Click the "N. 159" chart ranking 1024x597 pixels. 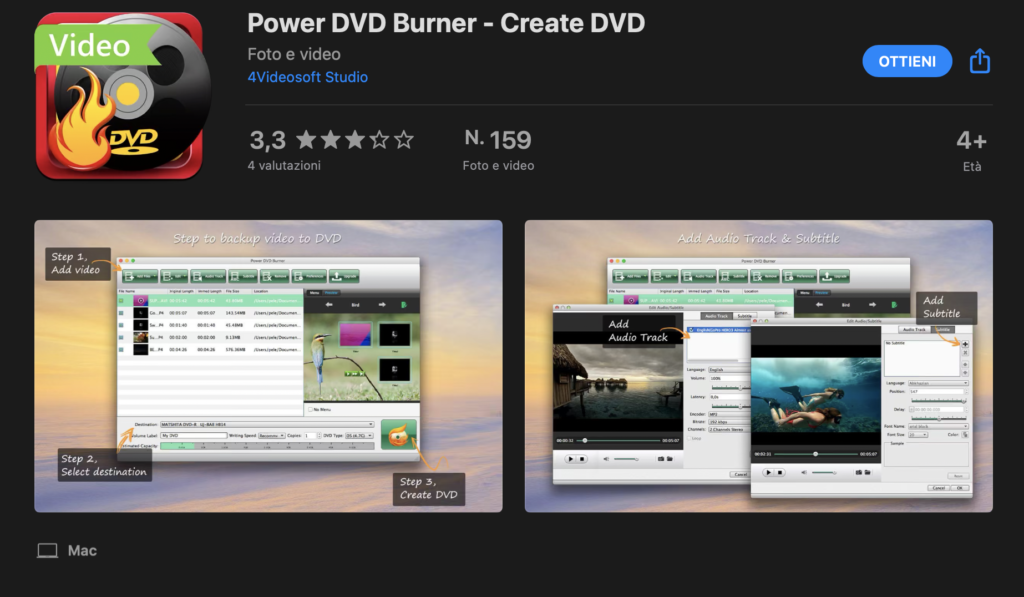point(498,140)
